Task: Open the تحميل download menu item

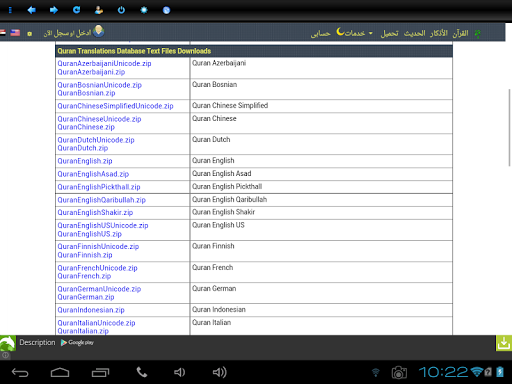Action: [390, 33]
